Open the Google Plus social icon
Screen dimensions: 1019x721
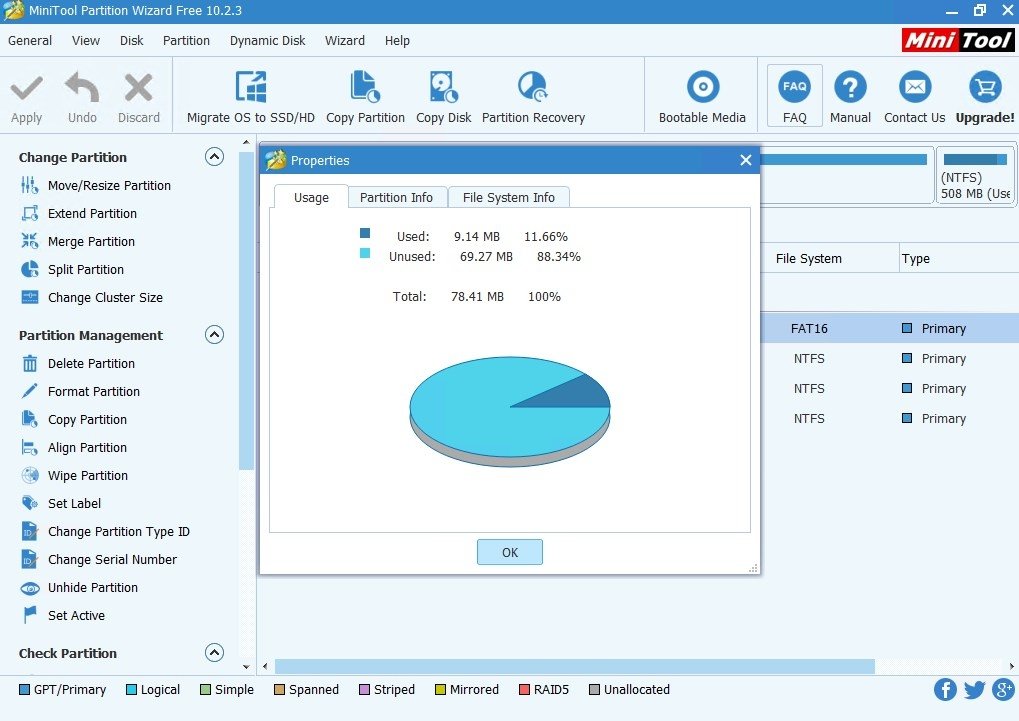tap(1004, 690)
